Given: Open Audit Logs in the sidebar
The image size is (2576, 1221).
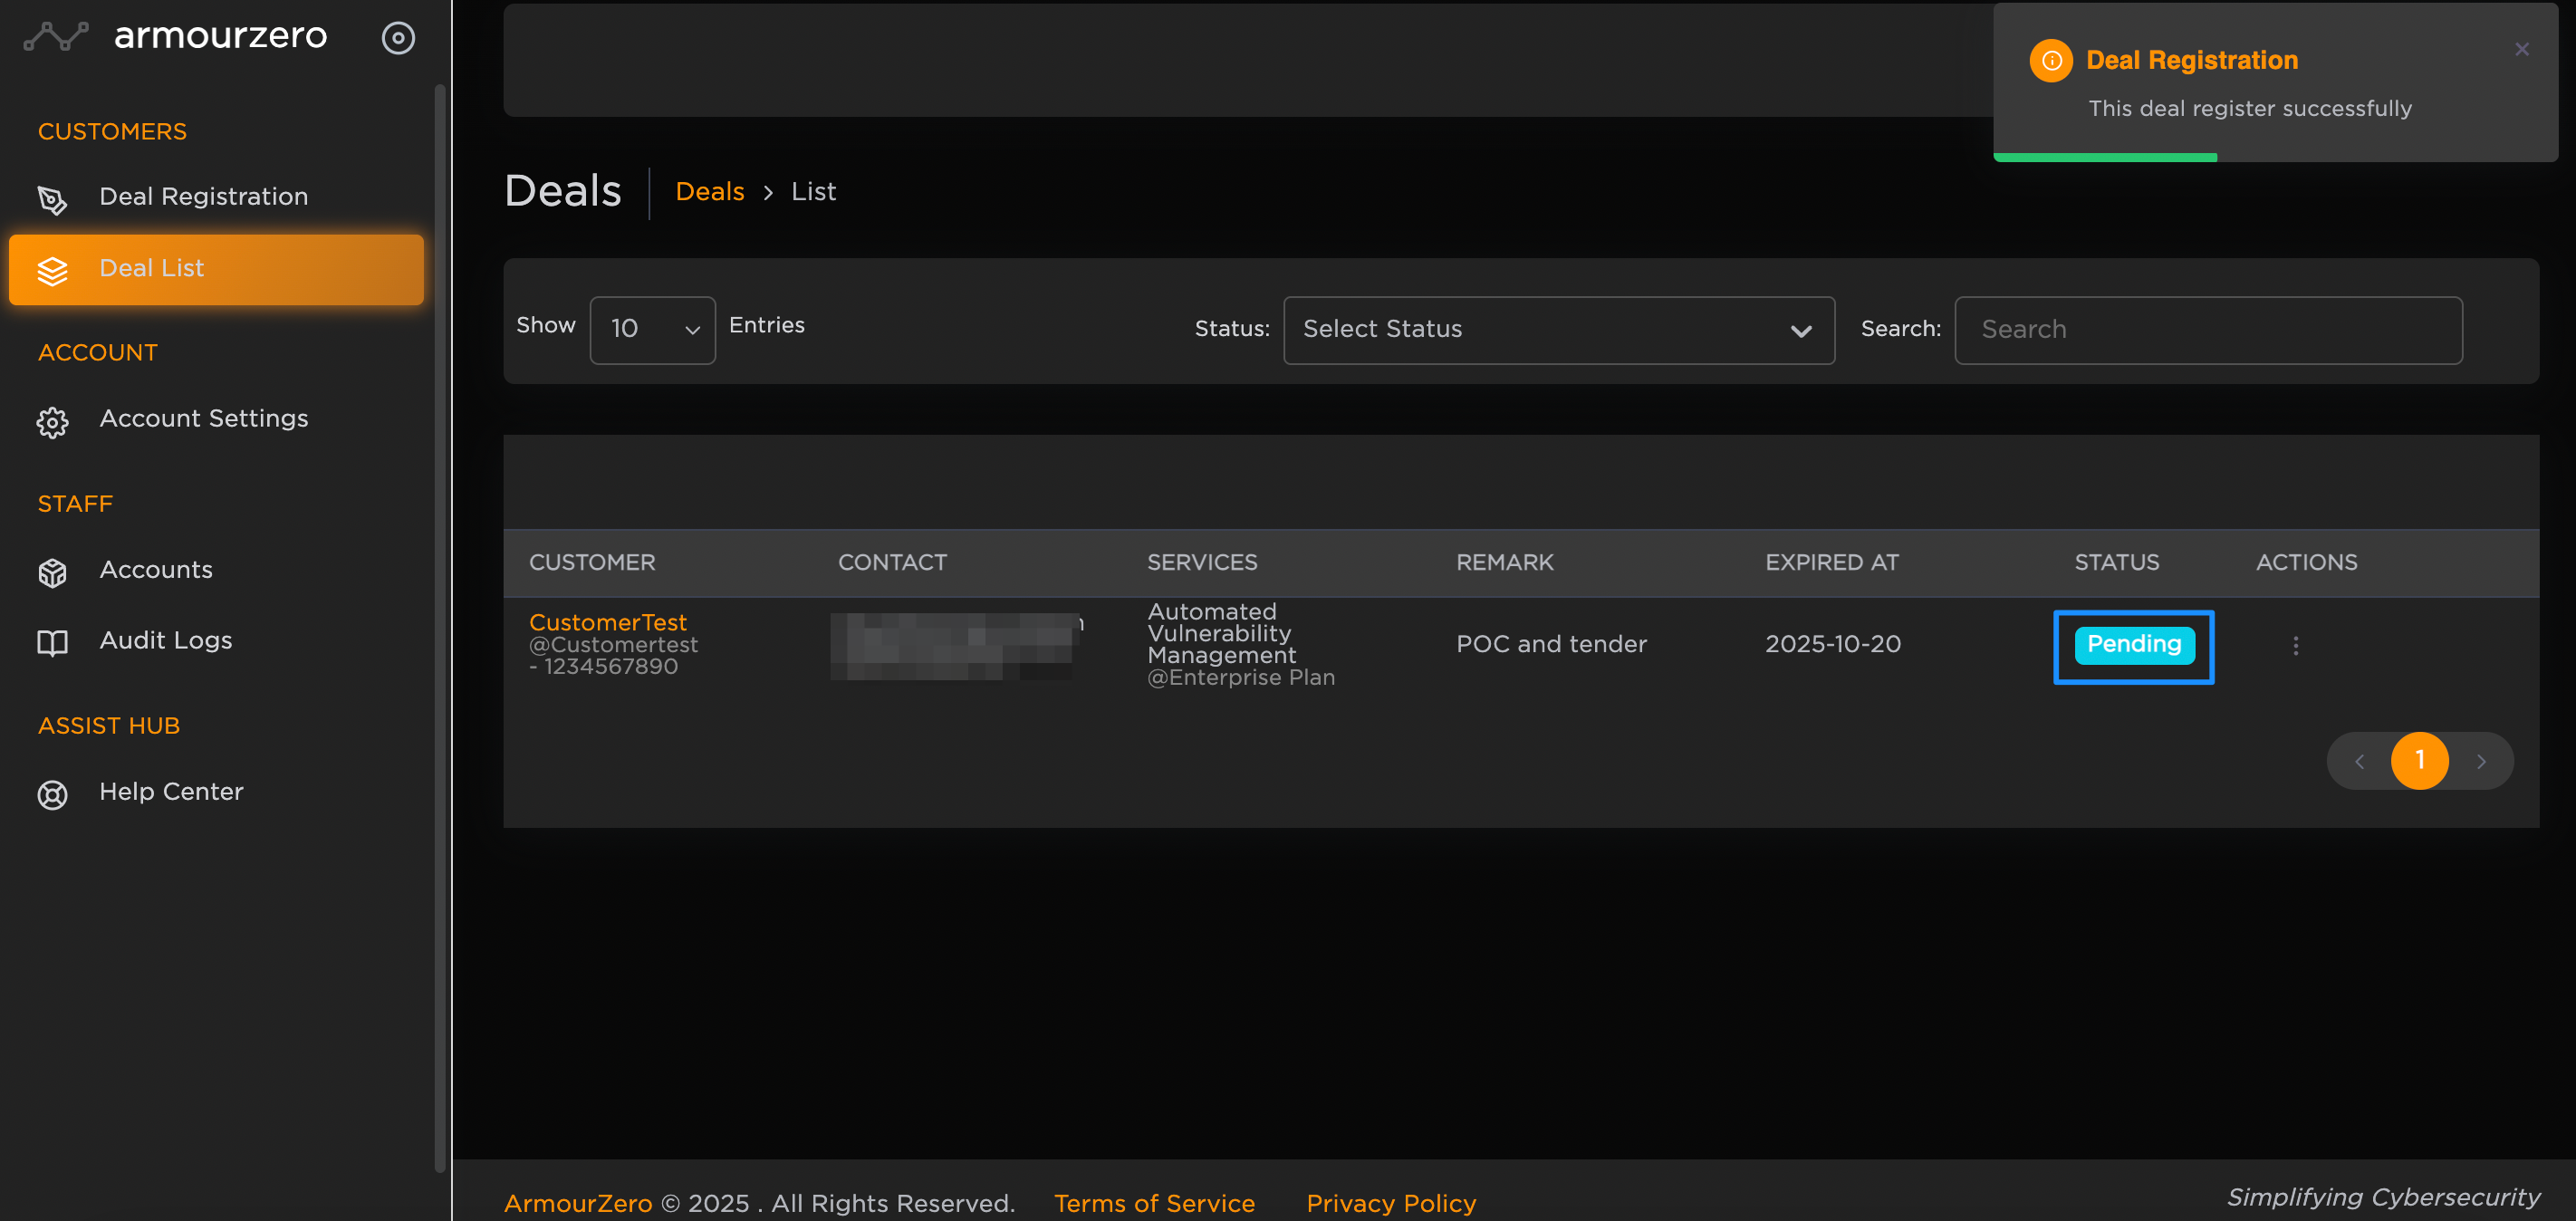Looking at the screenshot, I should (166, 640).
